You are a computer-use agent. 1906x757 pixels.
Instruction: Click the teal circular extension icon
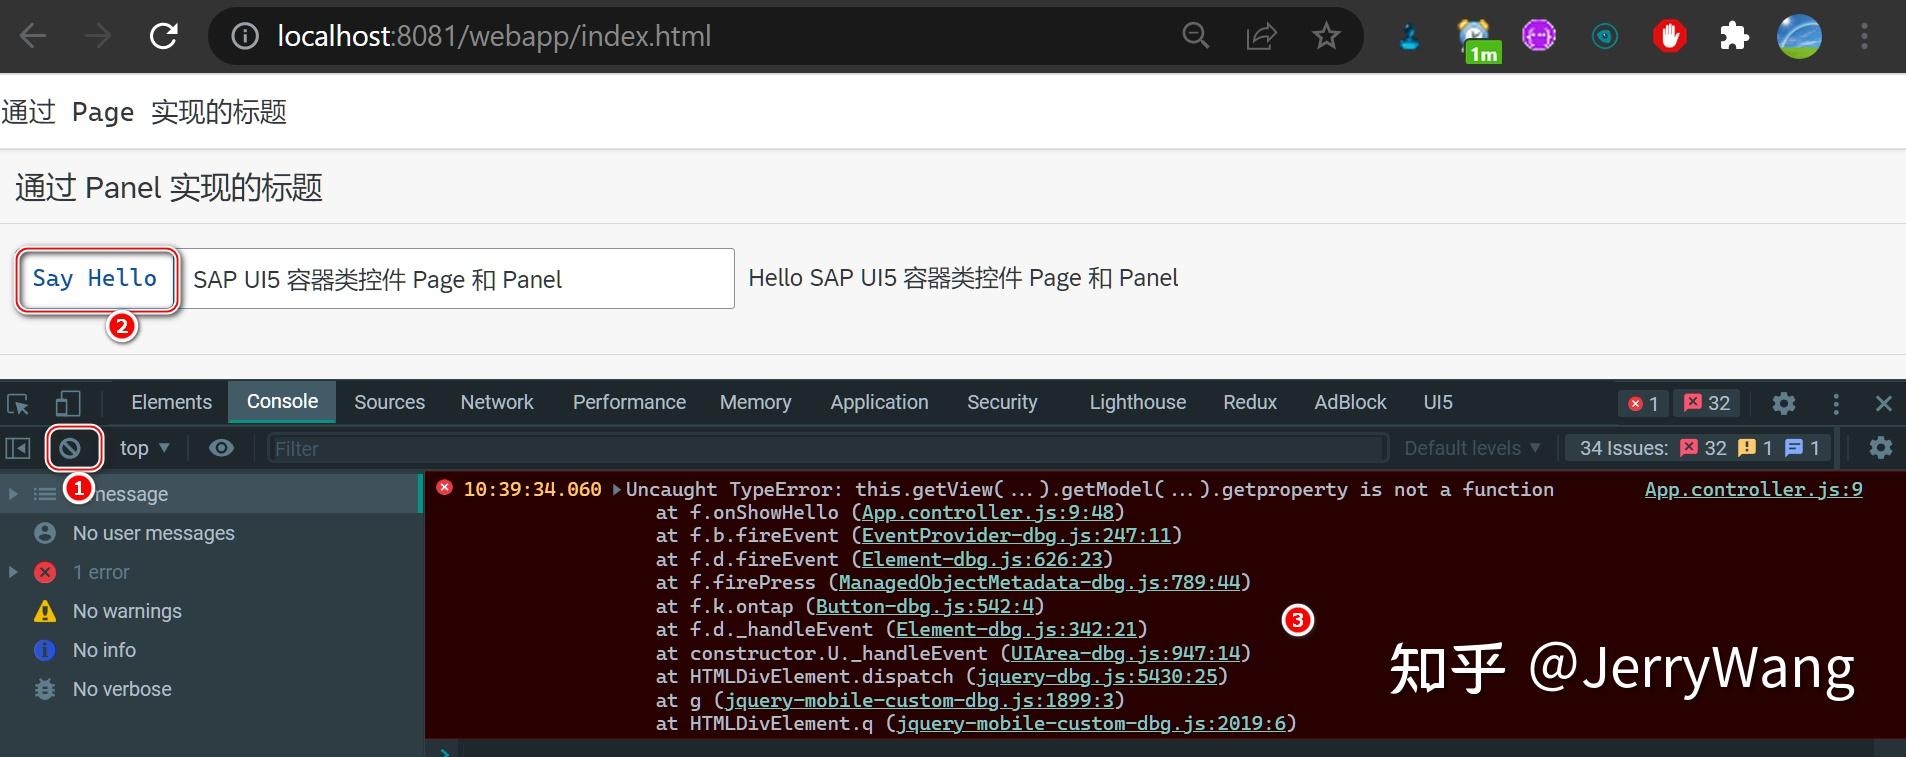[1604, 37]
